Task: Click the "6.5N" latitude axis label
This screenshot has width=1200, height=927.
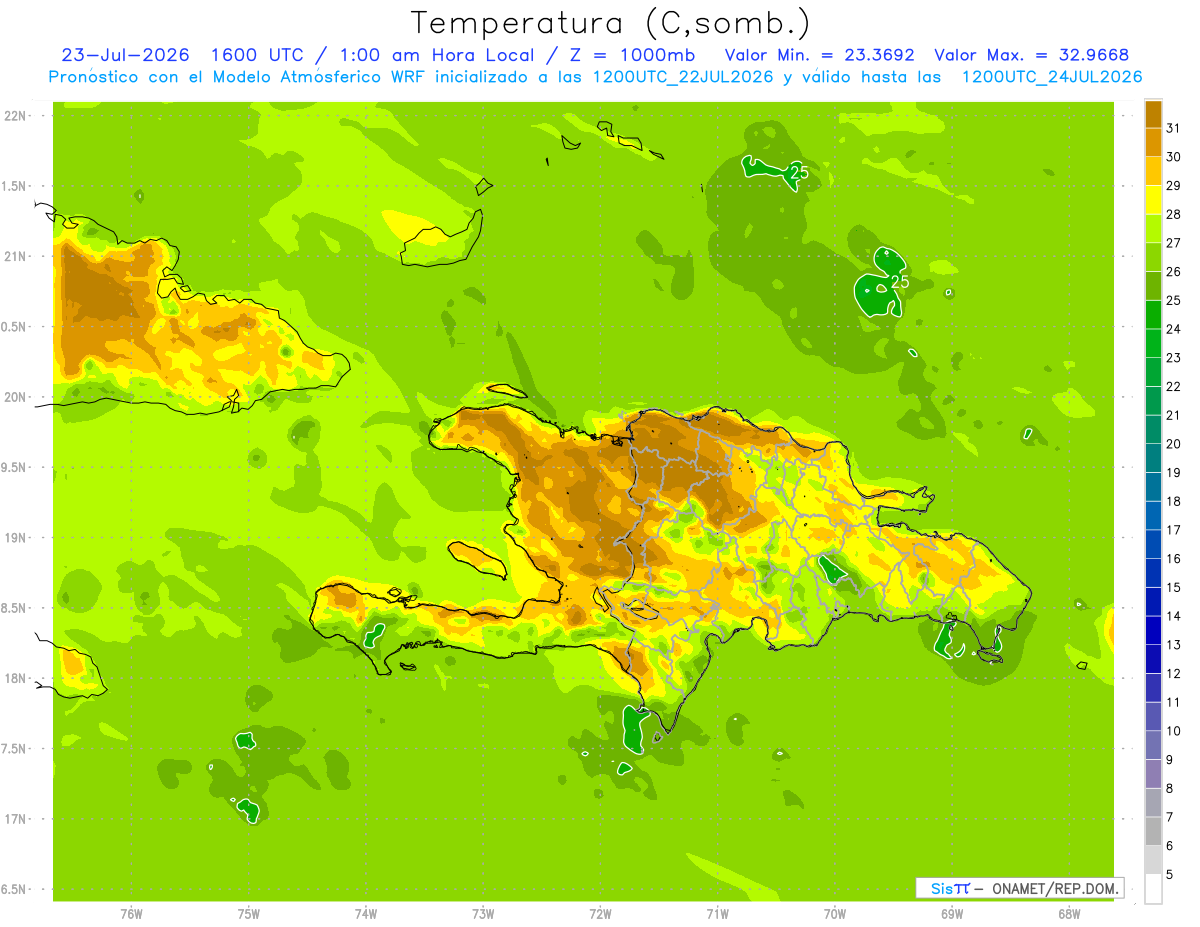Action: click(x=15, y=890)
